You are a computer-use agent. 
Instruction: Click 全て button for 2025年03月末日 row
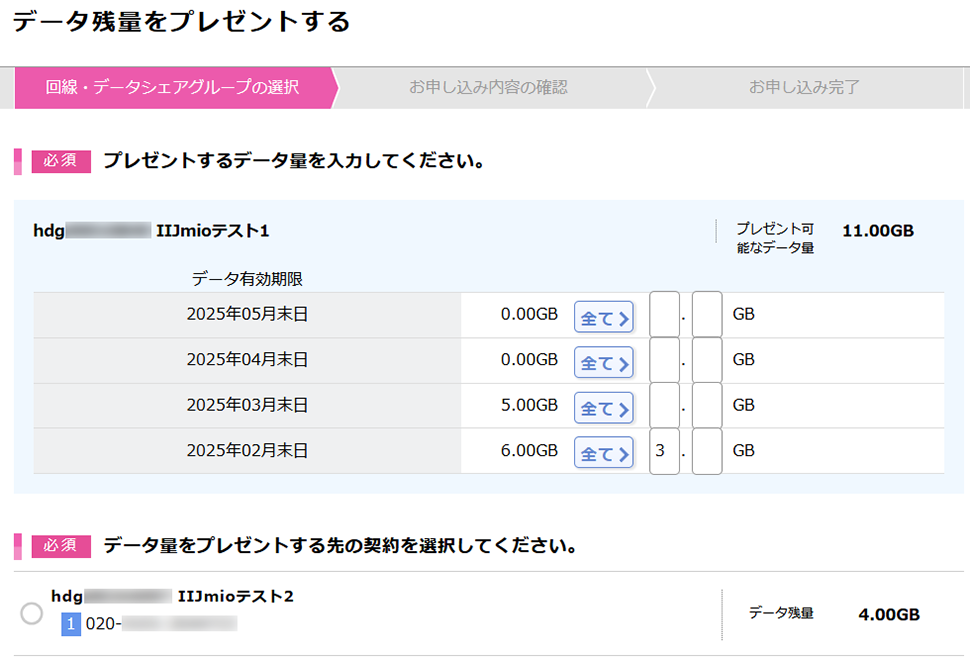(x=604, y=408)
